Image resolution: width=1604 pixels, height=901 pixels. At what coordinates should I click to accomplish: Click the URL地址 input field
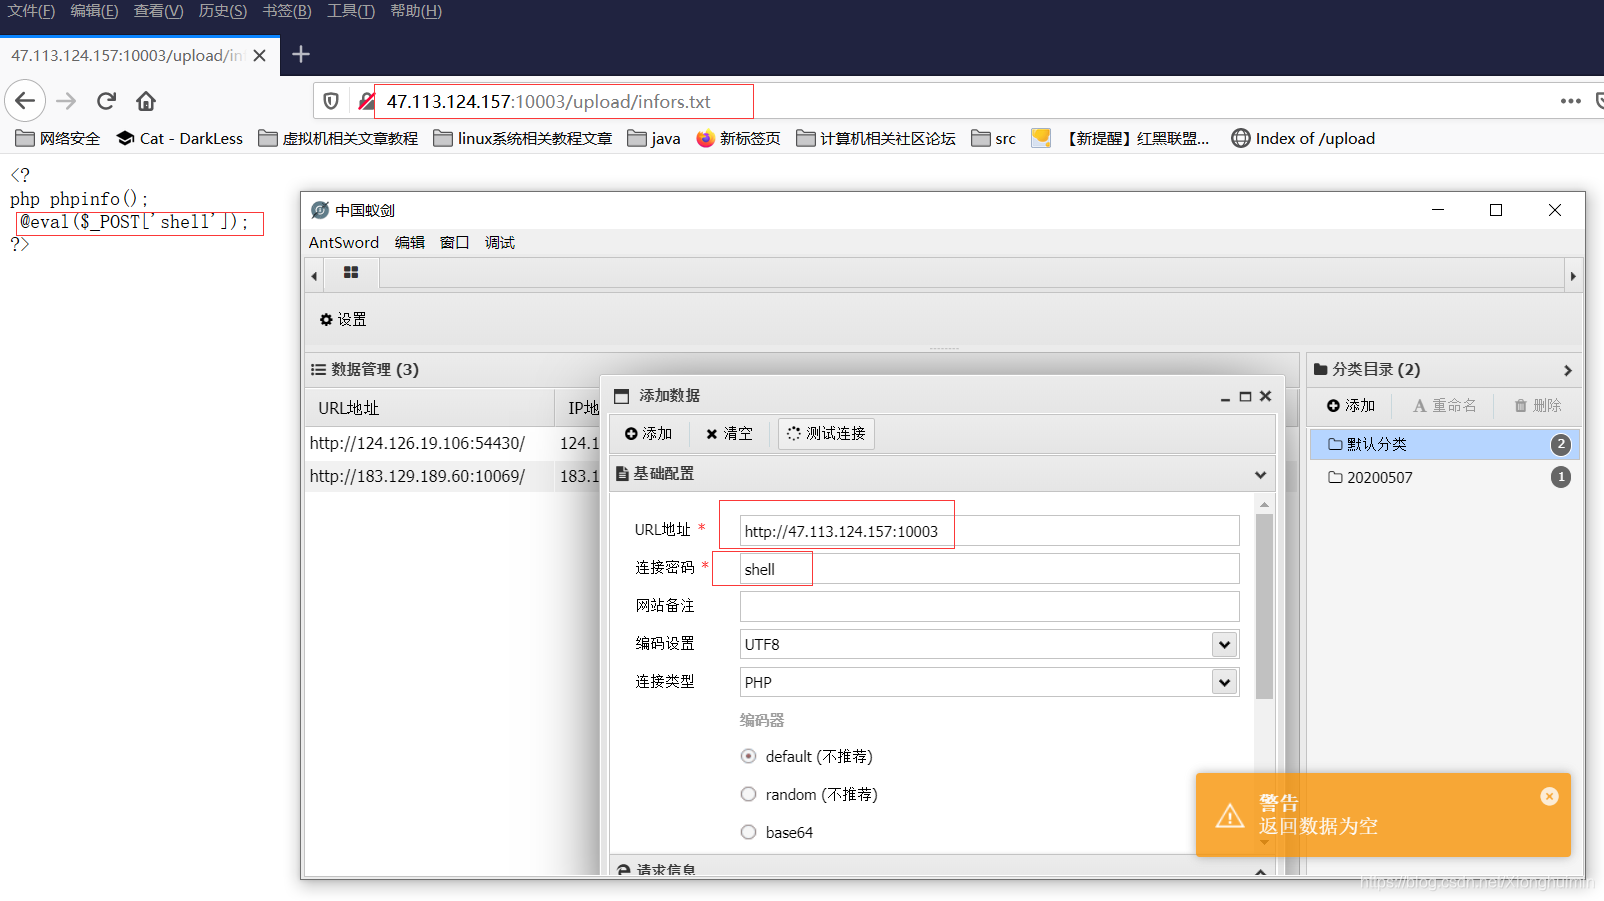(x=989, y=531)
